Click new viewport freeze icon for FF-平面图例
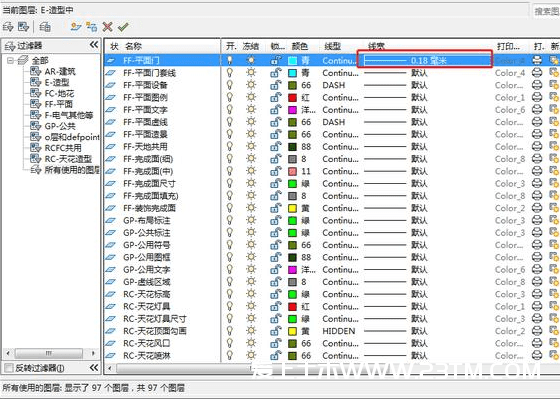 554,98
